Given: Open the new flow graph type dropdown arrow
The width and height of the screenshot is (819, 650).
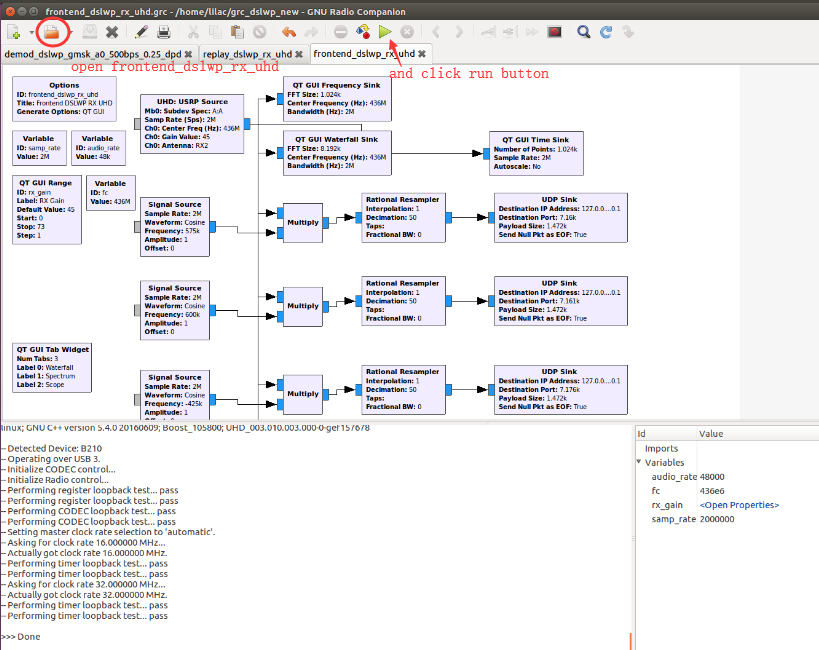Looking at the screenshot, I should click(x=31, y=32).
